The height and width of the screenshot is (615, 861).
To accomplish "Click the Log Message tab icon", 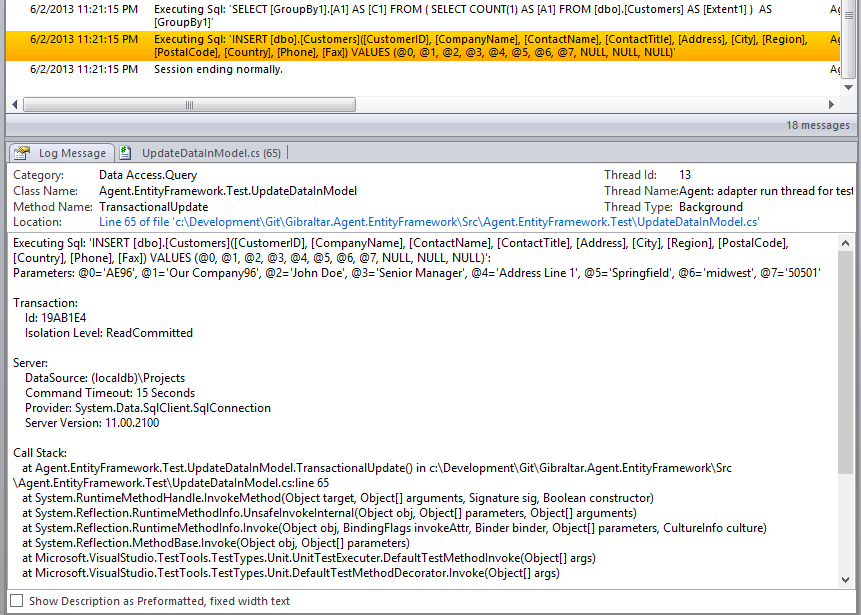I will pos(22,153).
